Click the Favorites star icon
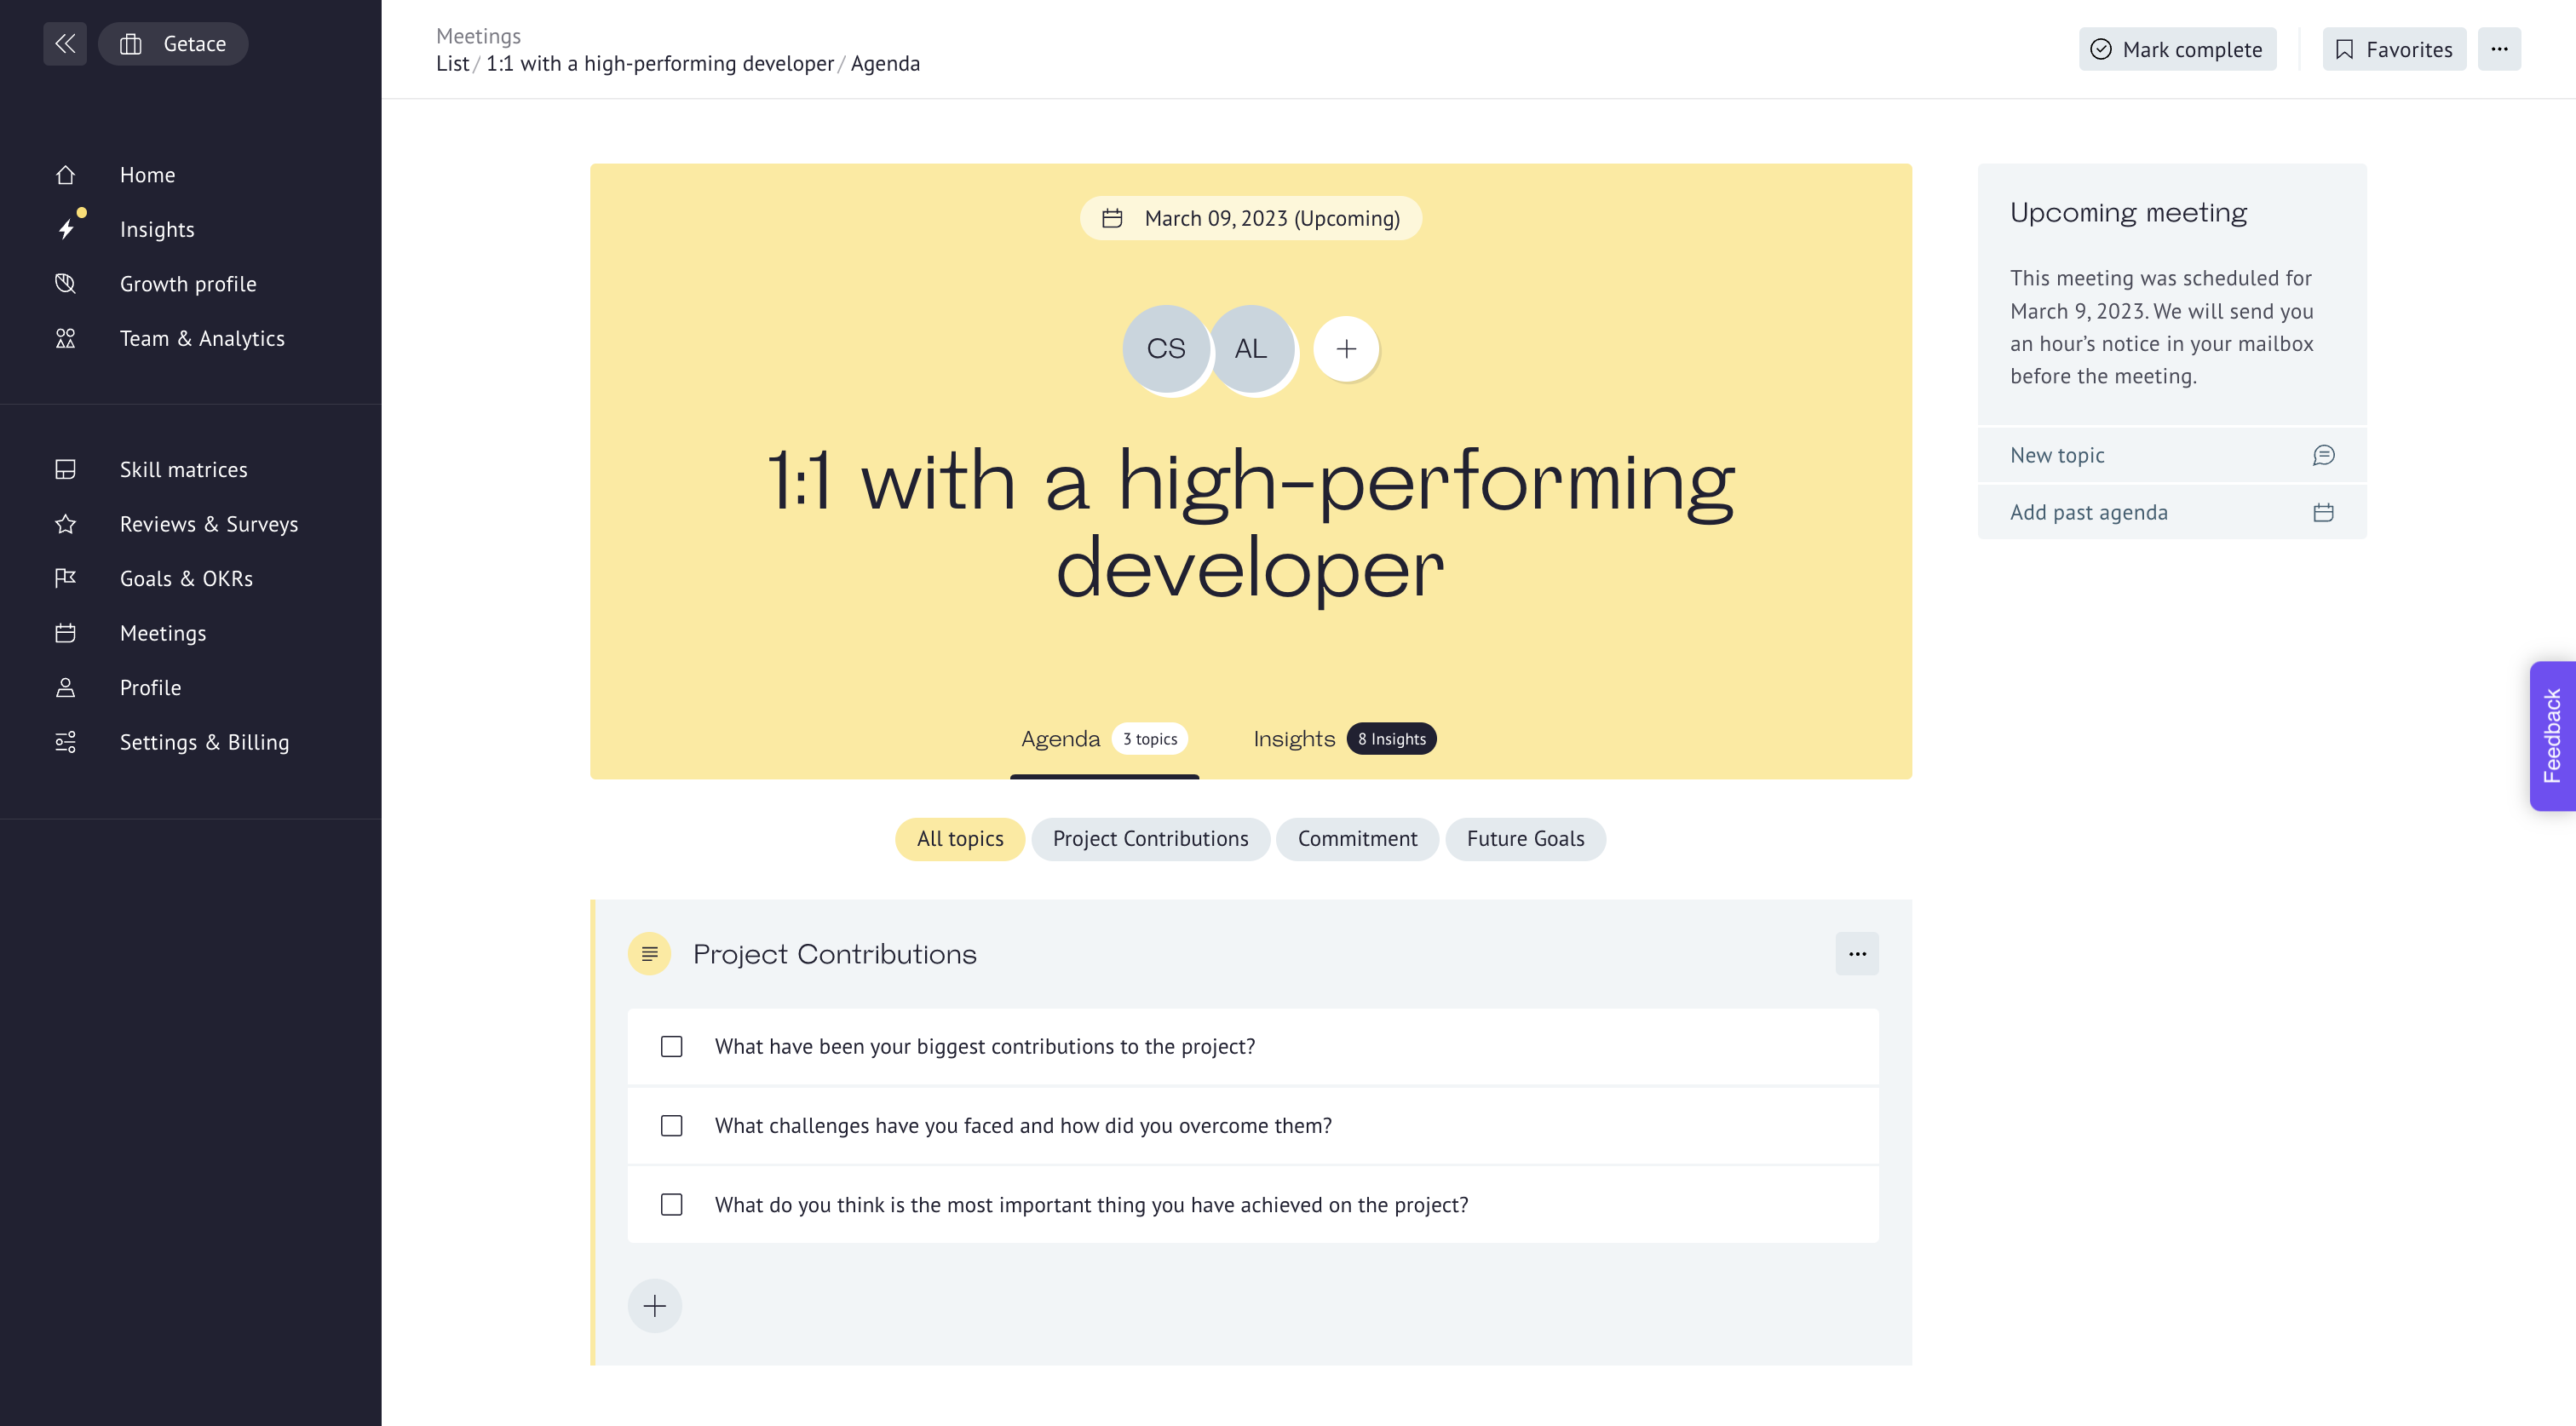 point(2346,48)
